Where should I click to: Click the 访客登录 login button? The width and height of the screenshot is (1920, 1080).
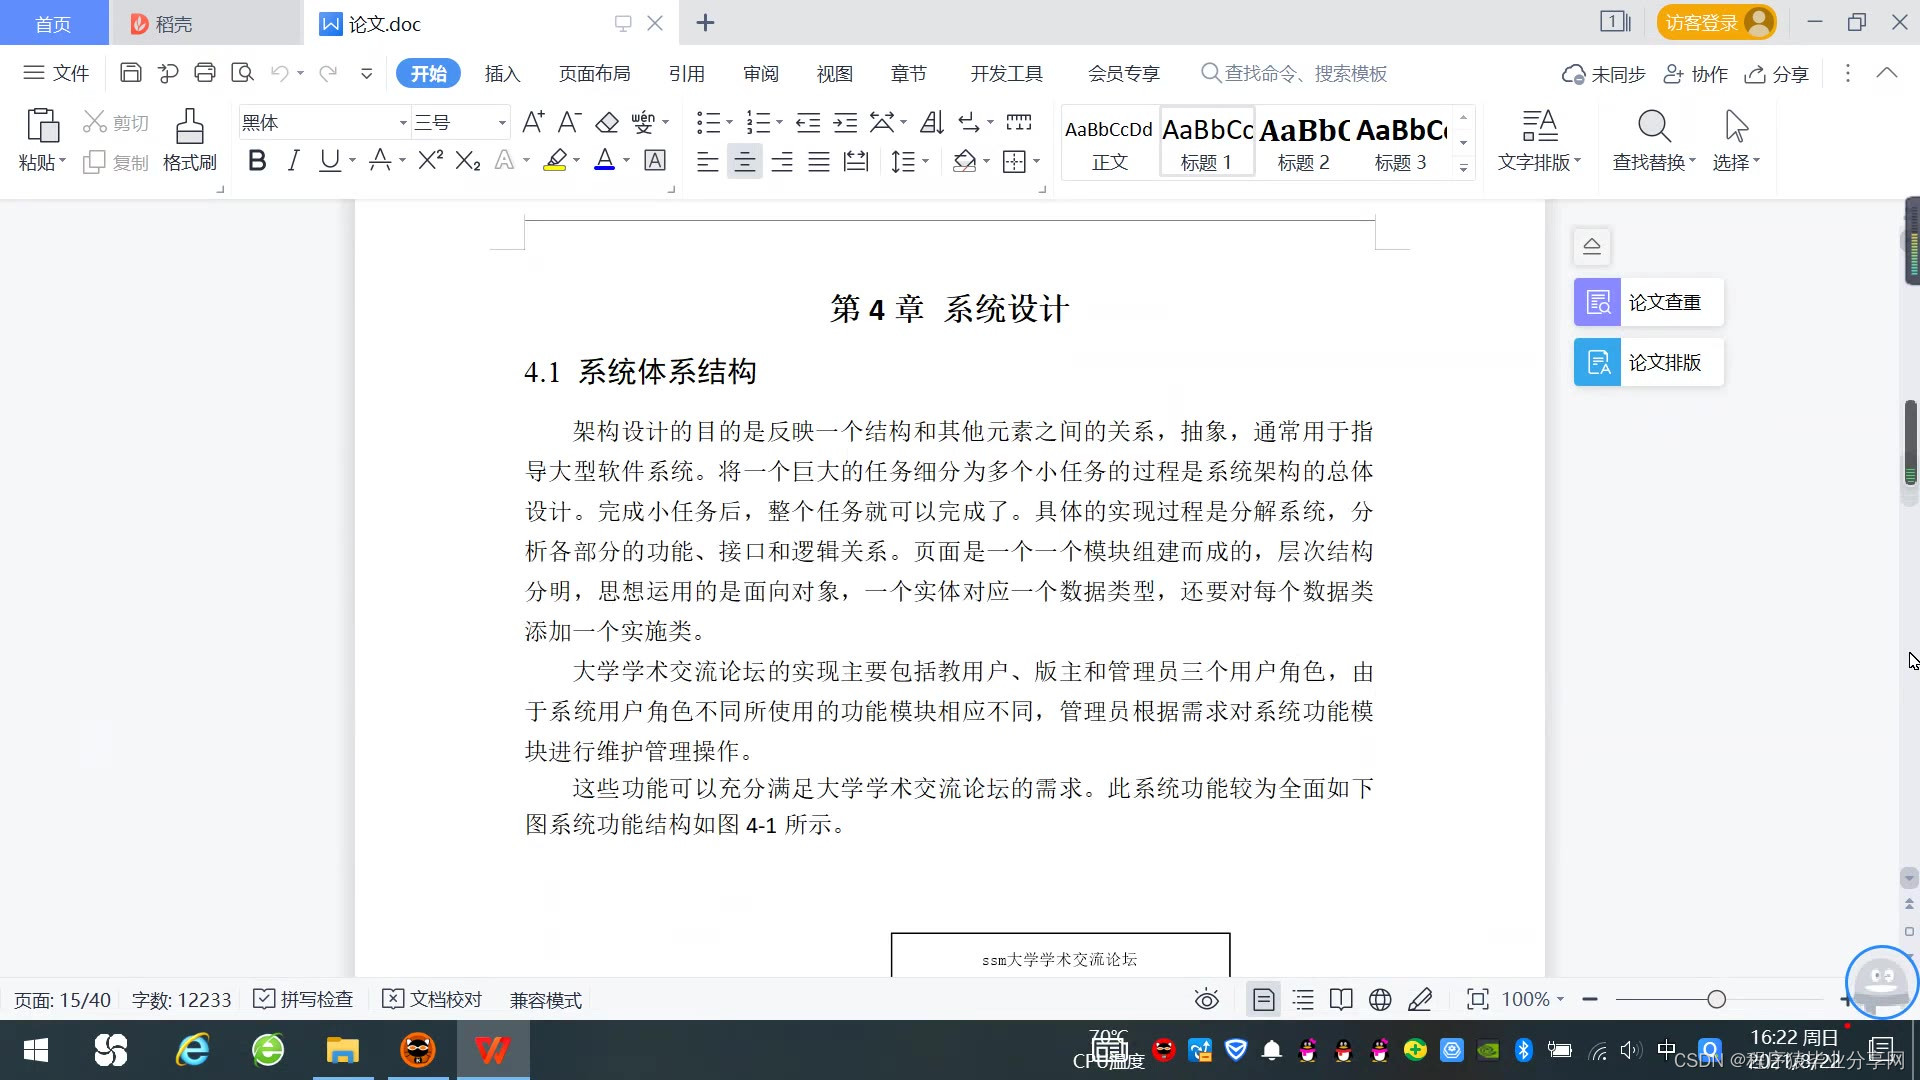click(x=1716, y=22)
